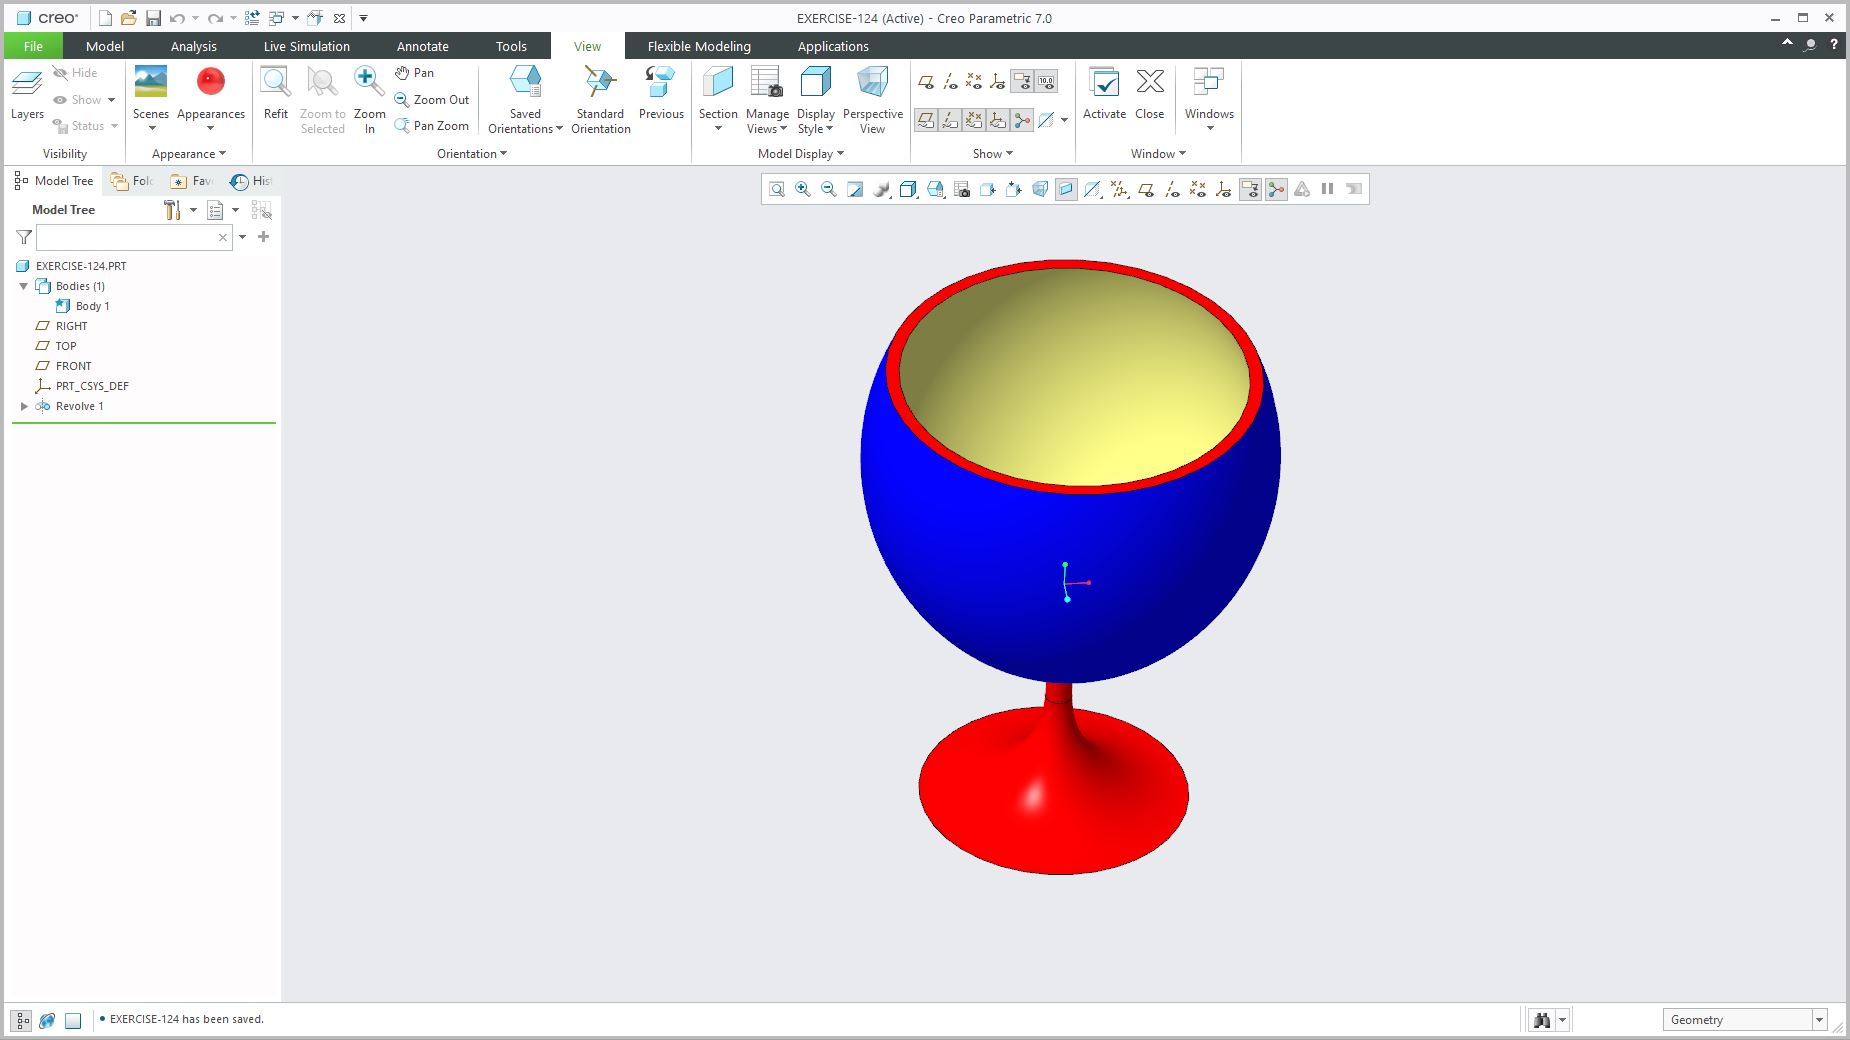Open the Scenes gallery
This screenshot has width=1850, height=1040.
click(x=151, y=97)
